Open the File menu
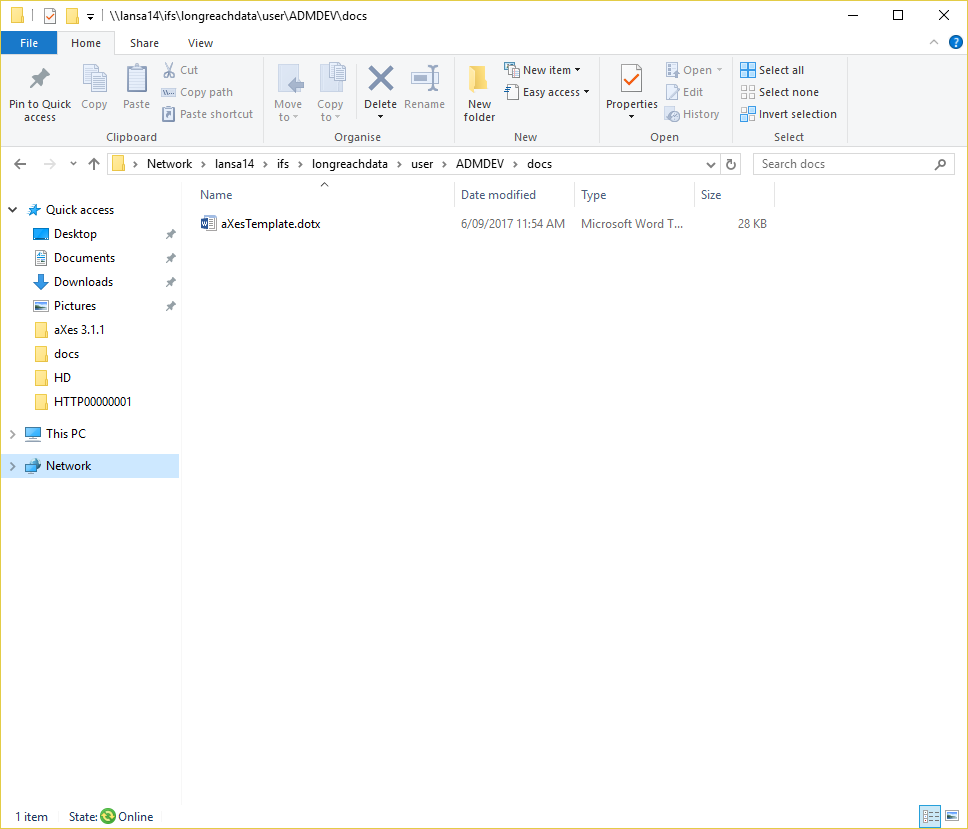Viewport: 968px width, 829px height. click(29, 43)
